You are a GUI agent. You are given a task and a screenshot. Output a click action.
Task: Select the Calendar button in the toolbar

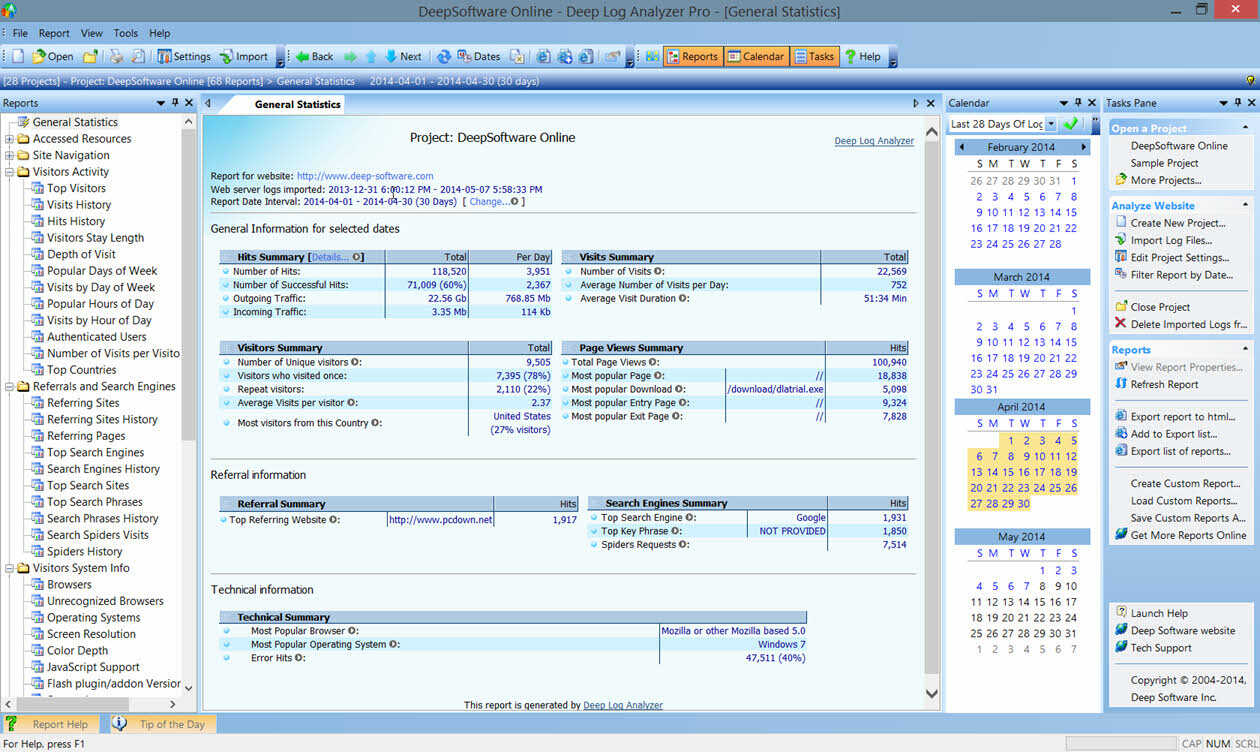click(756, 56)
